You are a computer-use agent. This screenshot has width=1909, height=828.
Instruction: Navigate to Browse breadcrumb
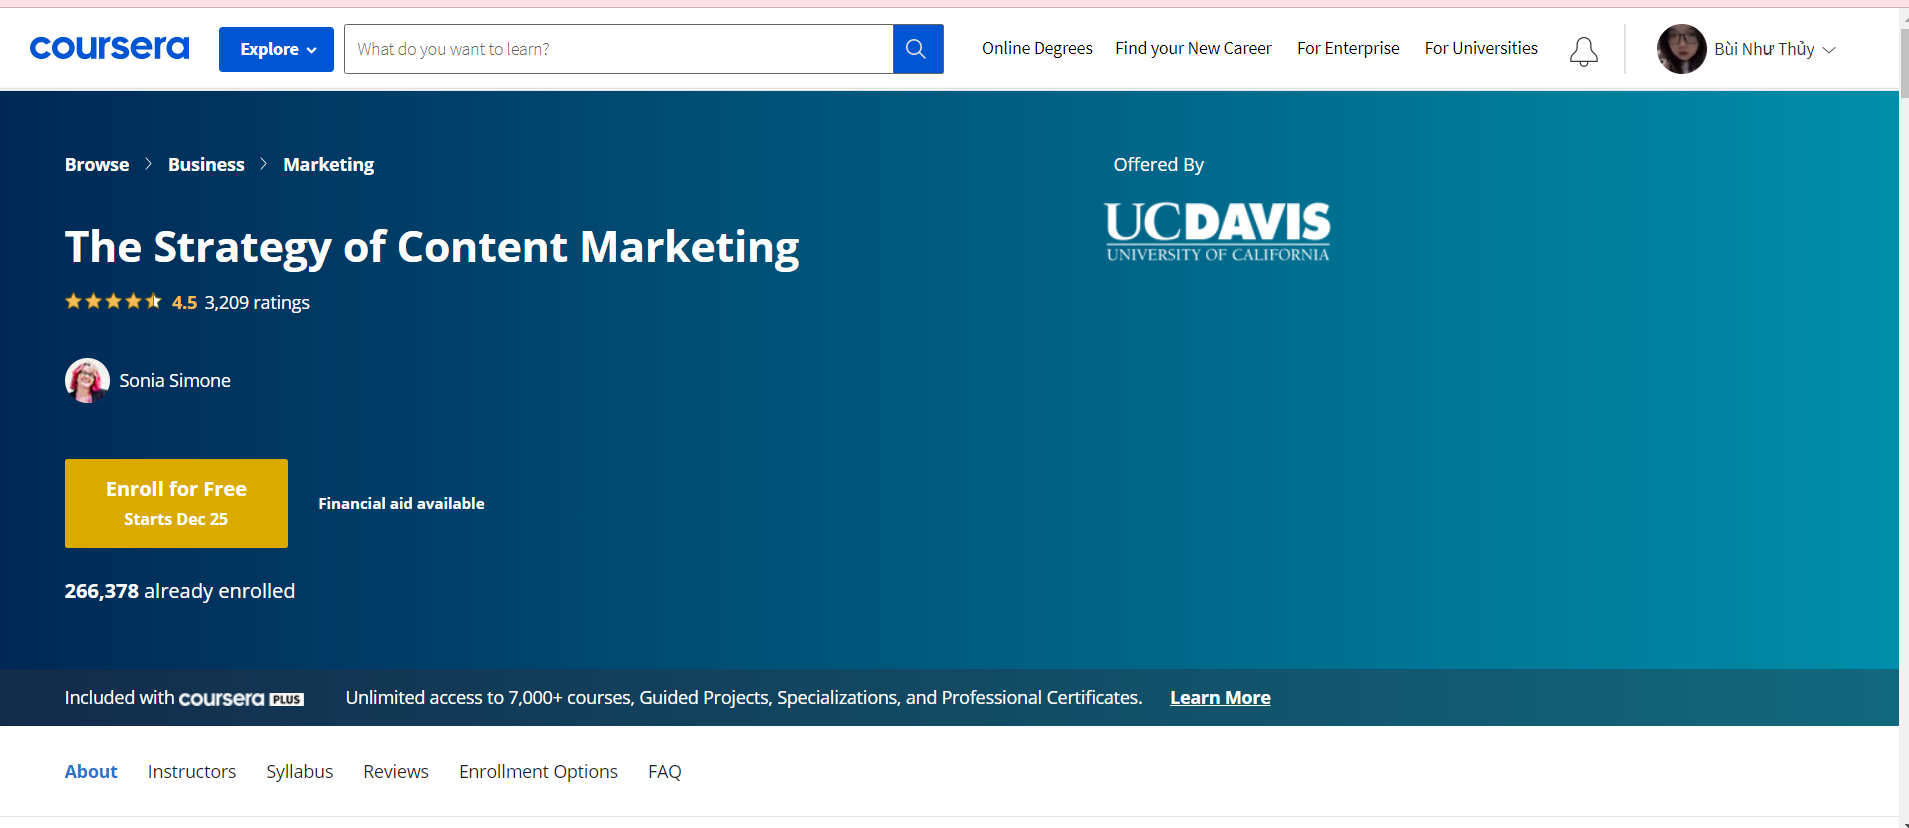tap(97, 164)
